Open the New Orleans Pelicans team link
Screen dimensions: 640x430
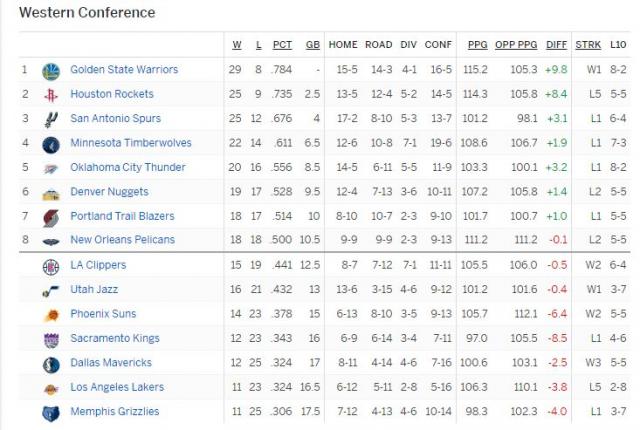[122, 240]
